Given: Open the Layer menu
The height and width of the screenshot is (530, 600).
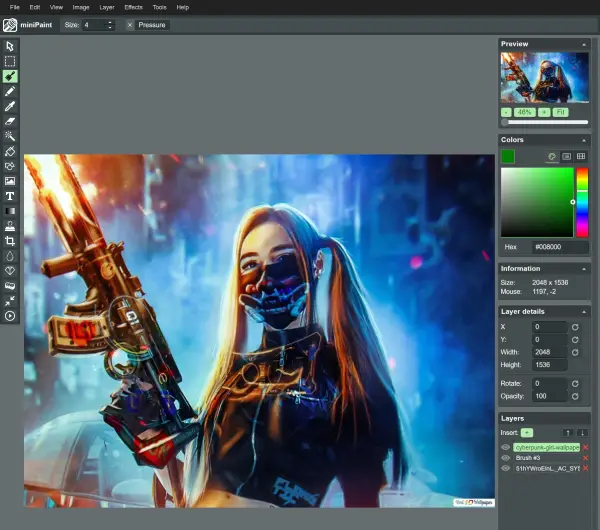Looking at the screenshot, I should (107, 7).
